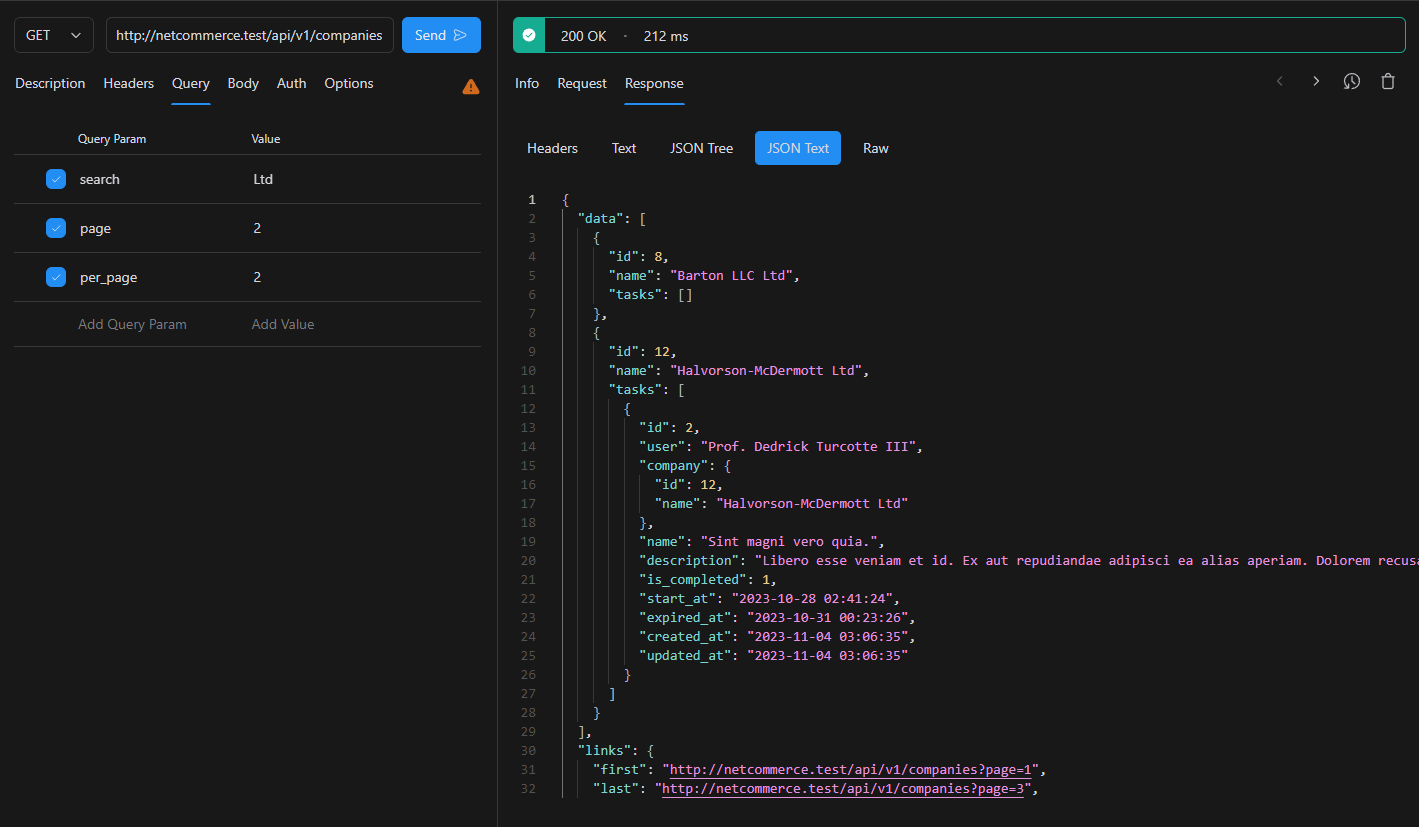Open the first page pagination link
This screenshot has height=827, width=1419.
(x=846, y=769)
